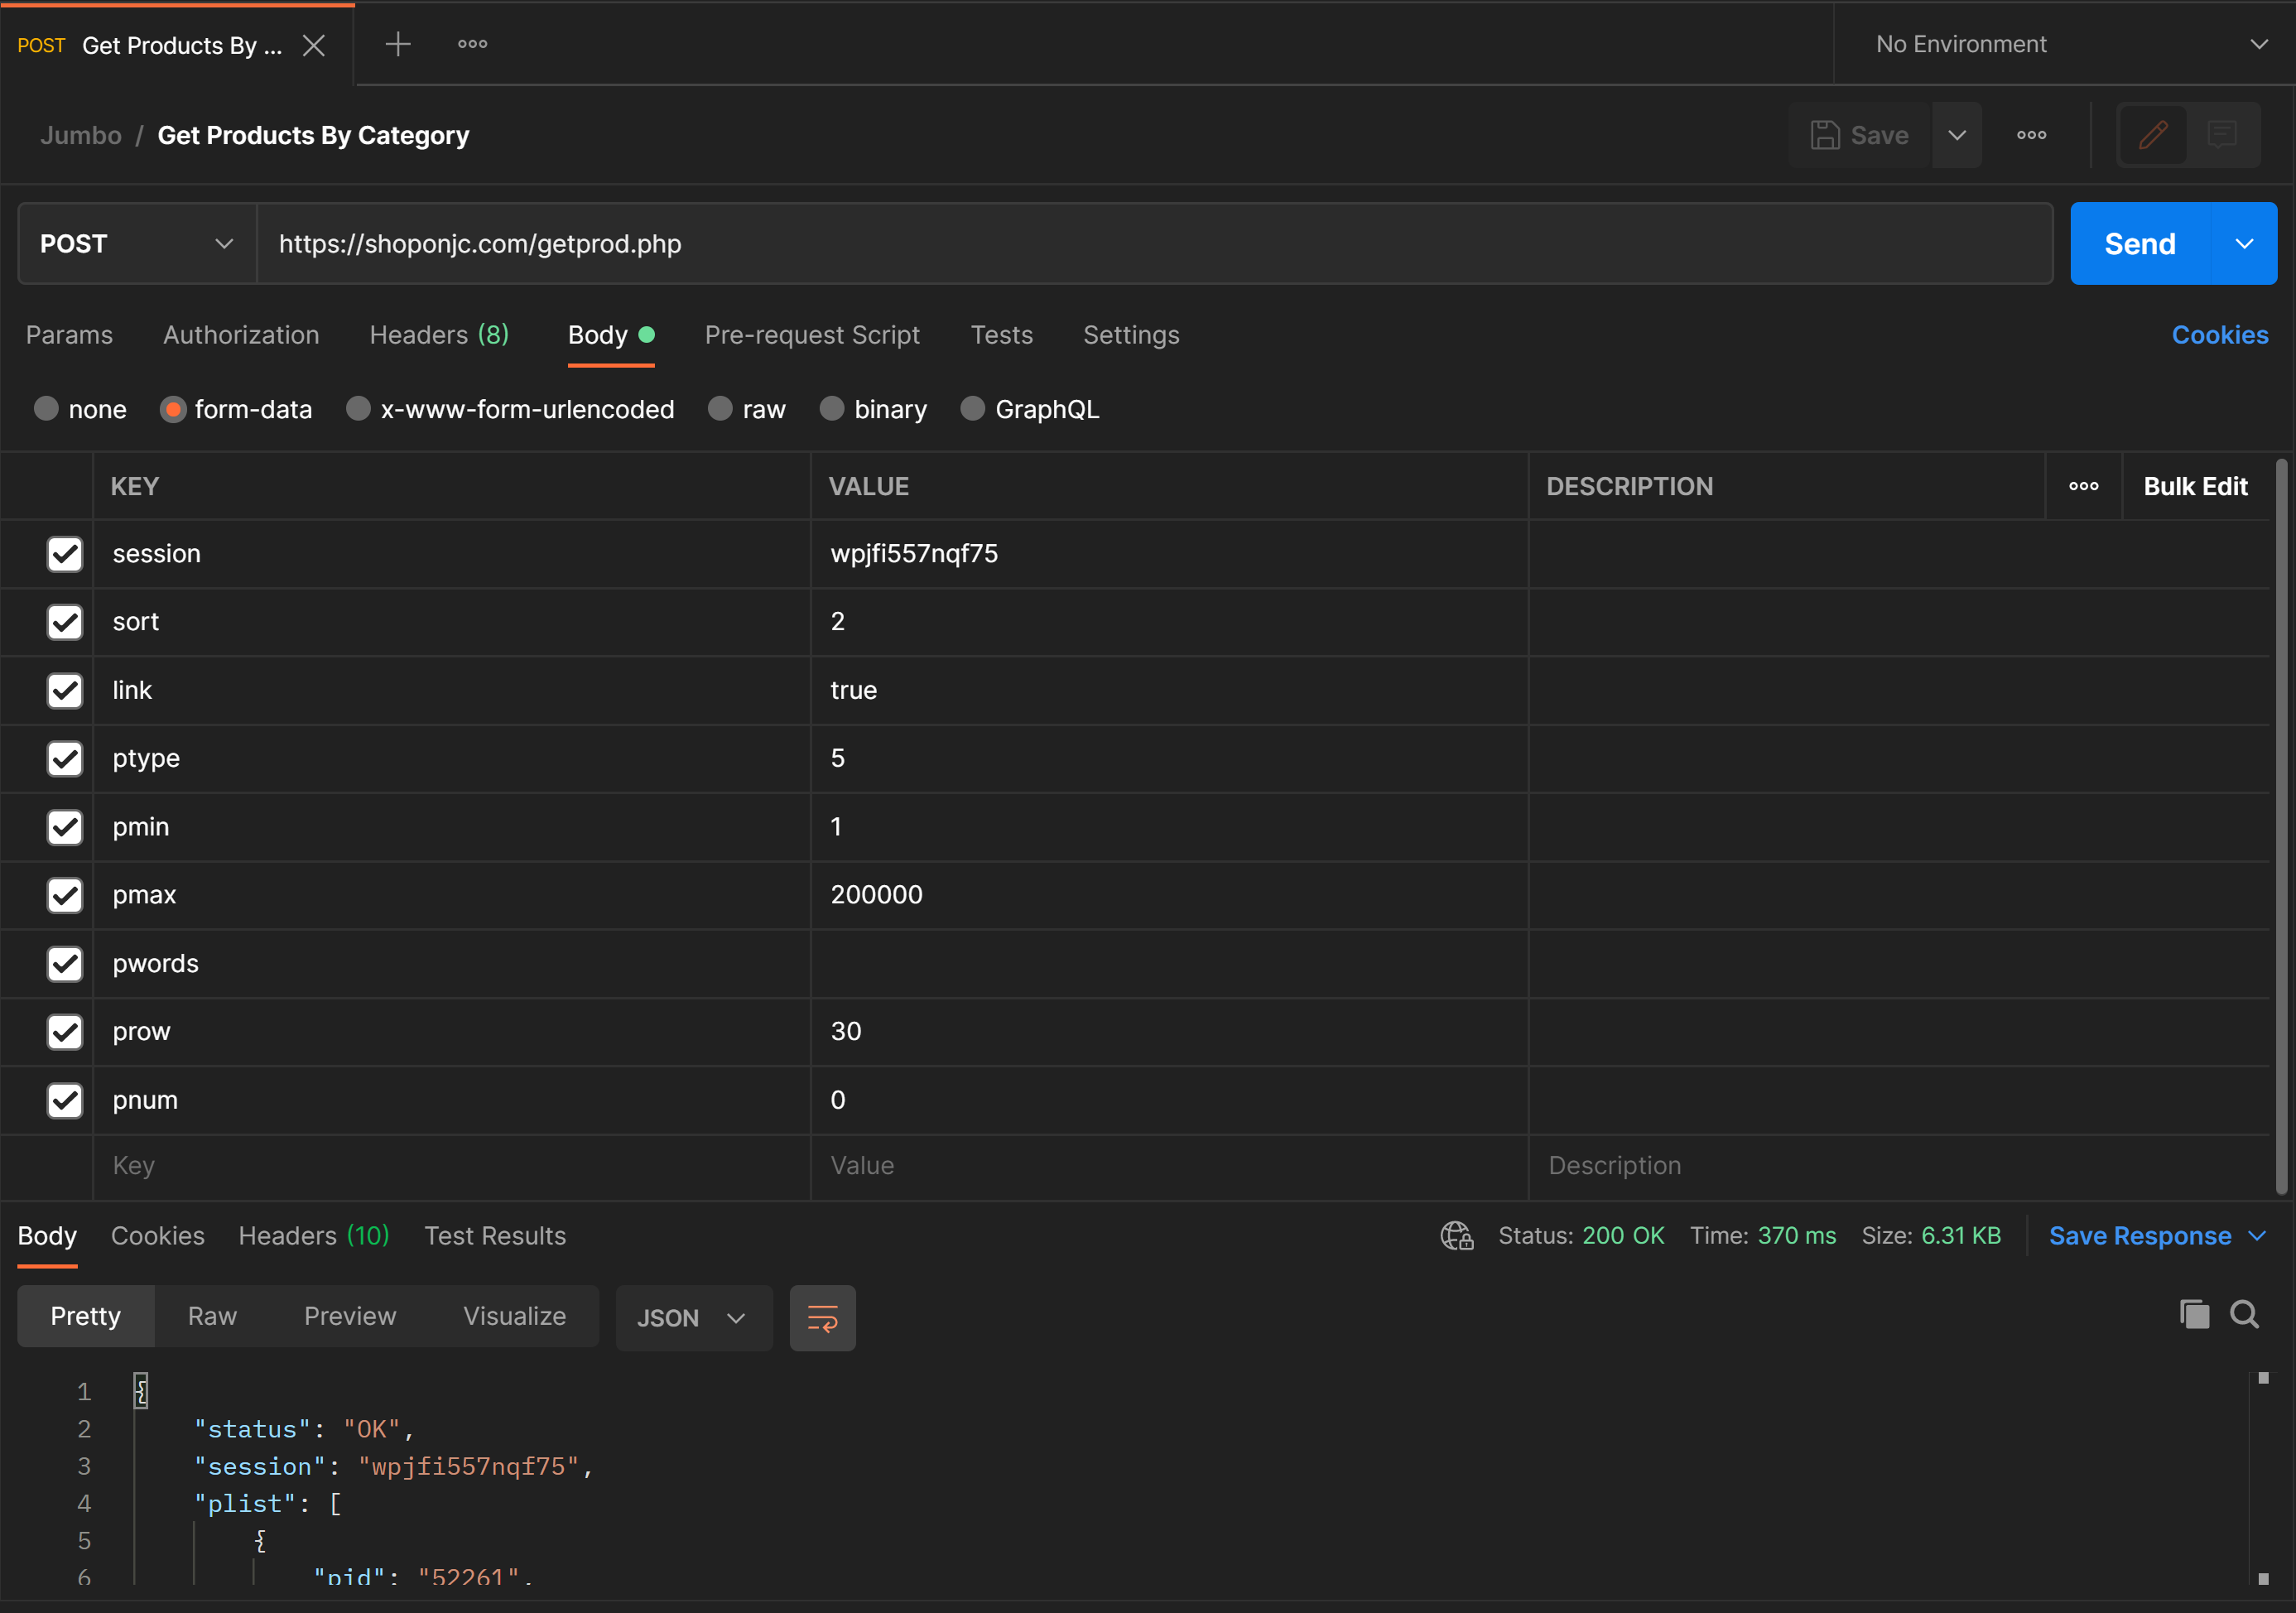Open the comments panel icon
The height and width of the screenshot is (1613, 2296).
pyautogui.click(x=2222, y=135)
